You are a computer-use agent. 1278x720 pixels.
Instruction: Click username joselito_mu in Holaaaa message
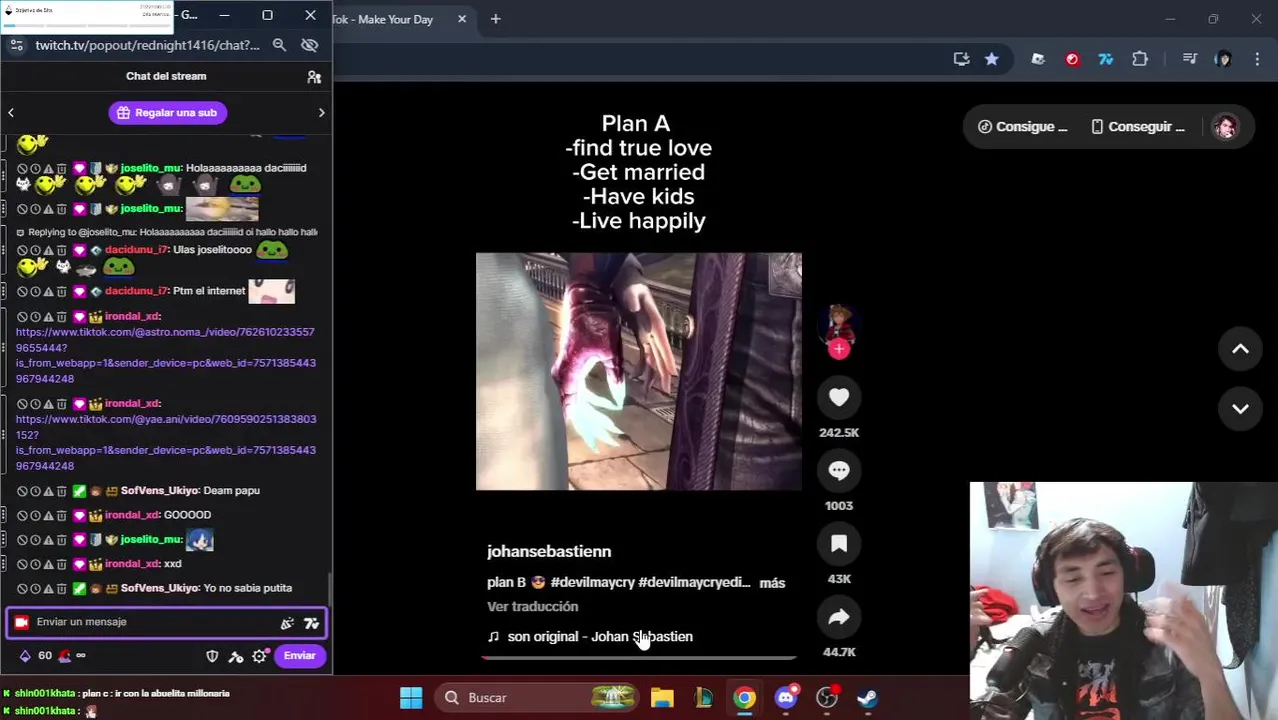pos(150,168)
